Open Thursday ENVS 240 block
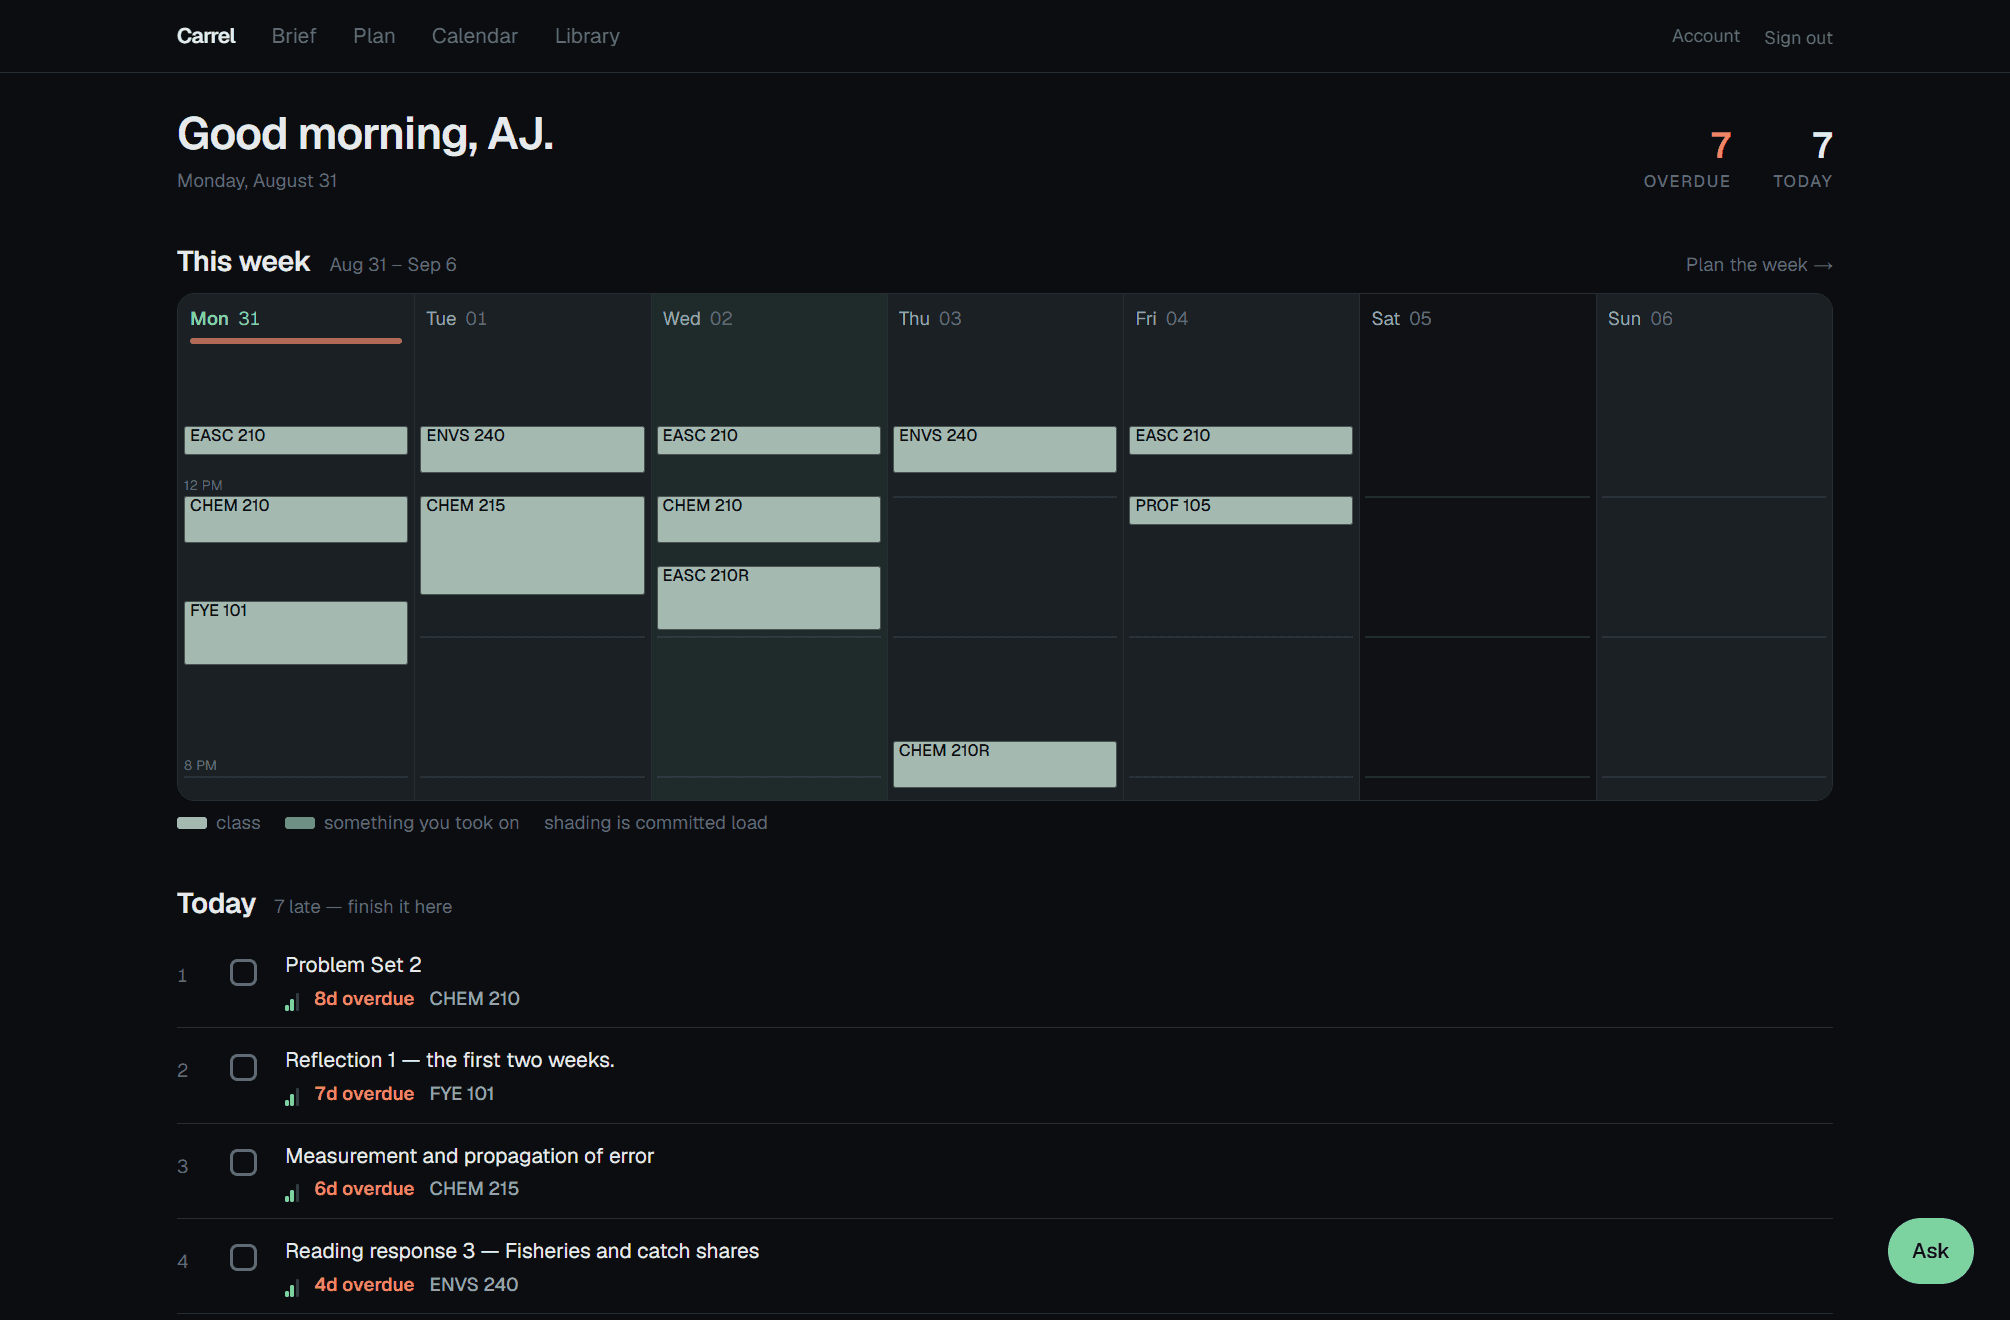Image resolution: width=2010 pixels, height=1320 pixels. pyautogui.click(x=1005, y=449)
